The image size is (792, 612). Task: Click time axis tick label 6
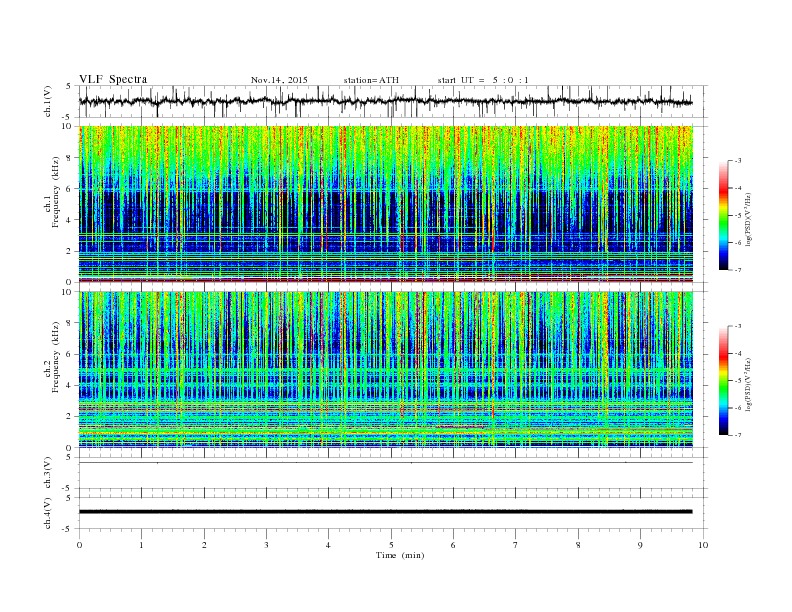(x=453, y=545)
